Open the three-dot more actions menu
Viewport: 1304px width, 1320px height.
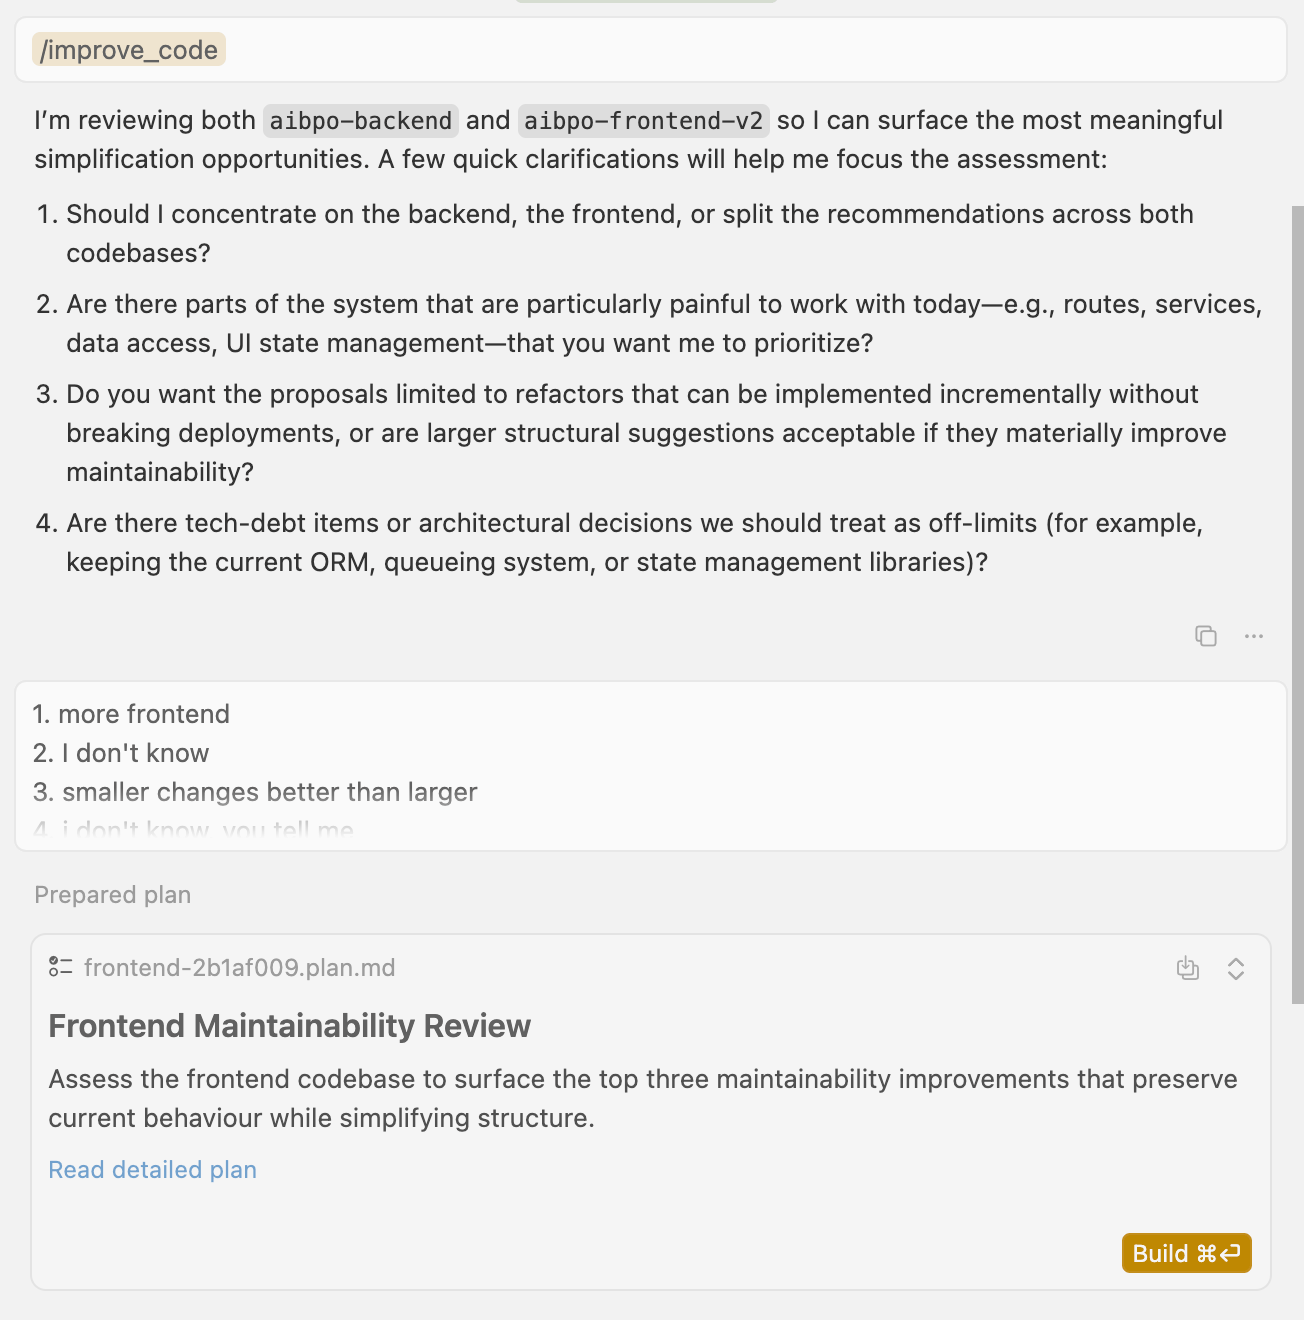pos(1254,636)
